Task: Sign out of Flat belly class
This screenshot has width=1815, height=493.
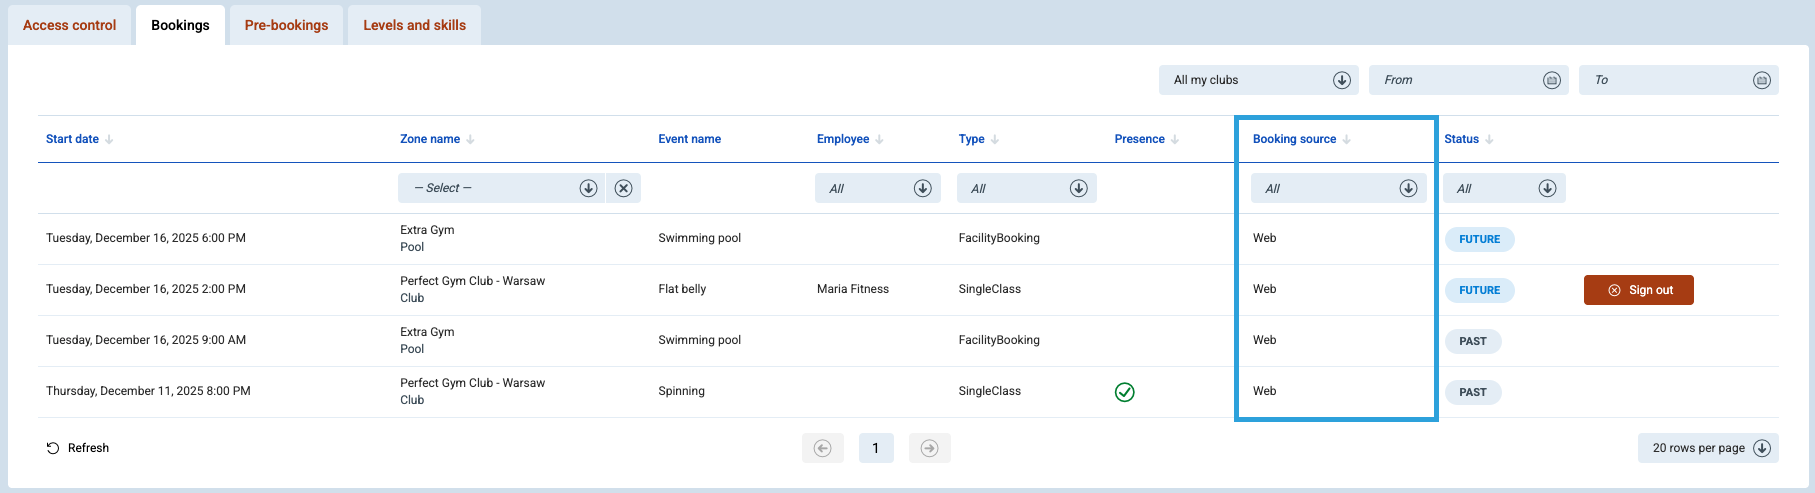Action: click(1638, 290)
